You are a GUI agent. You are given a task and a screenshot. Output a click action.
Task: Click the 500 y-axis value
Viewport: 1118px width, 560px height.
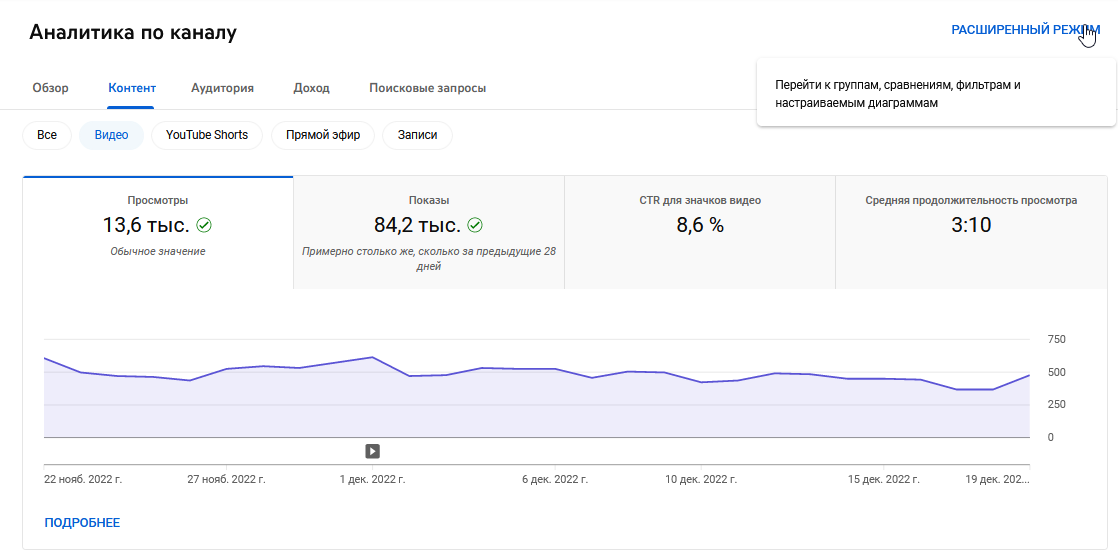coord(1056,372)
